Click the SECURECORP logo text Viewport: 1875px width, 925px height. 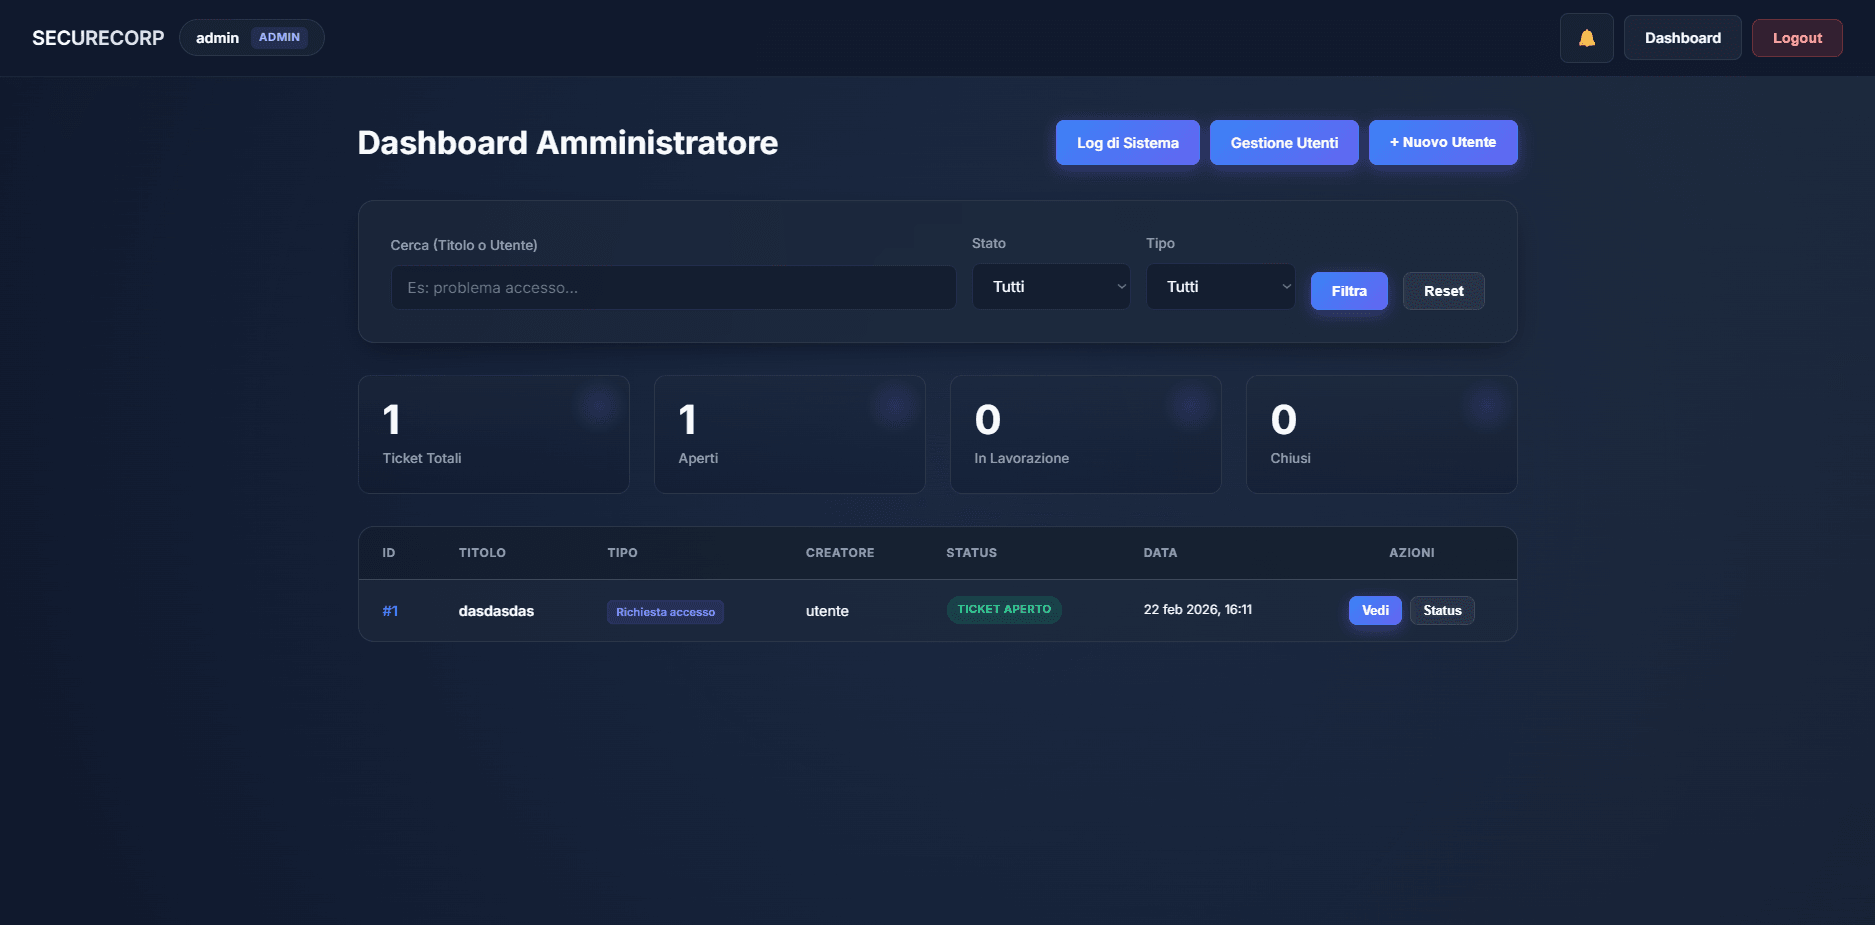(x=98, y=38)
